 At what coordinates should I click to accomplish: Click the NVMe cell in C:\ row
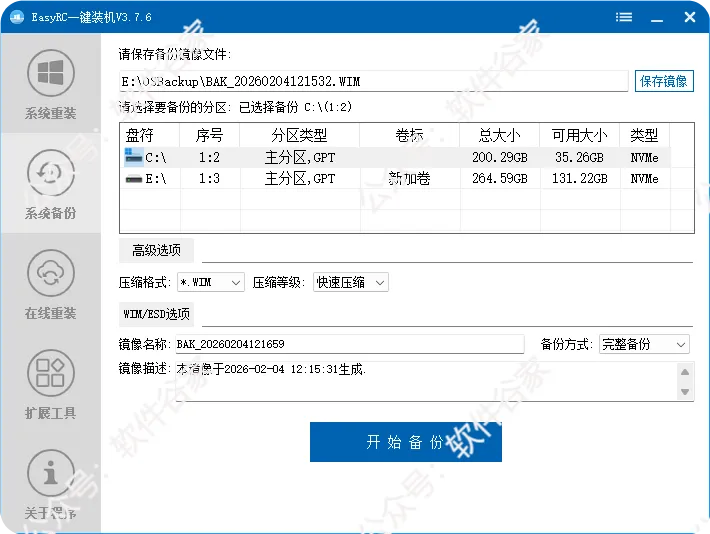pos(644,157)
